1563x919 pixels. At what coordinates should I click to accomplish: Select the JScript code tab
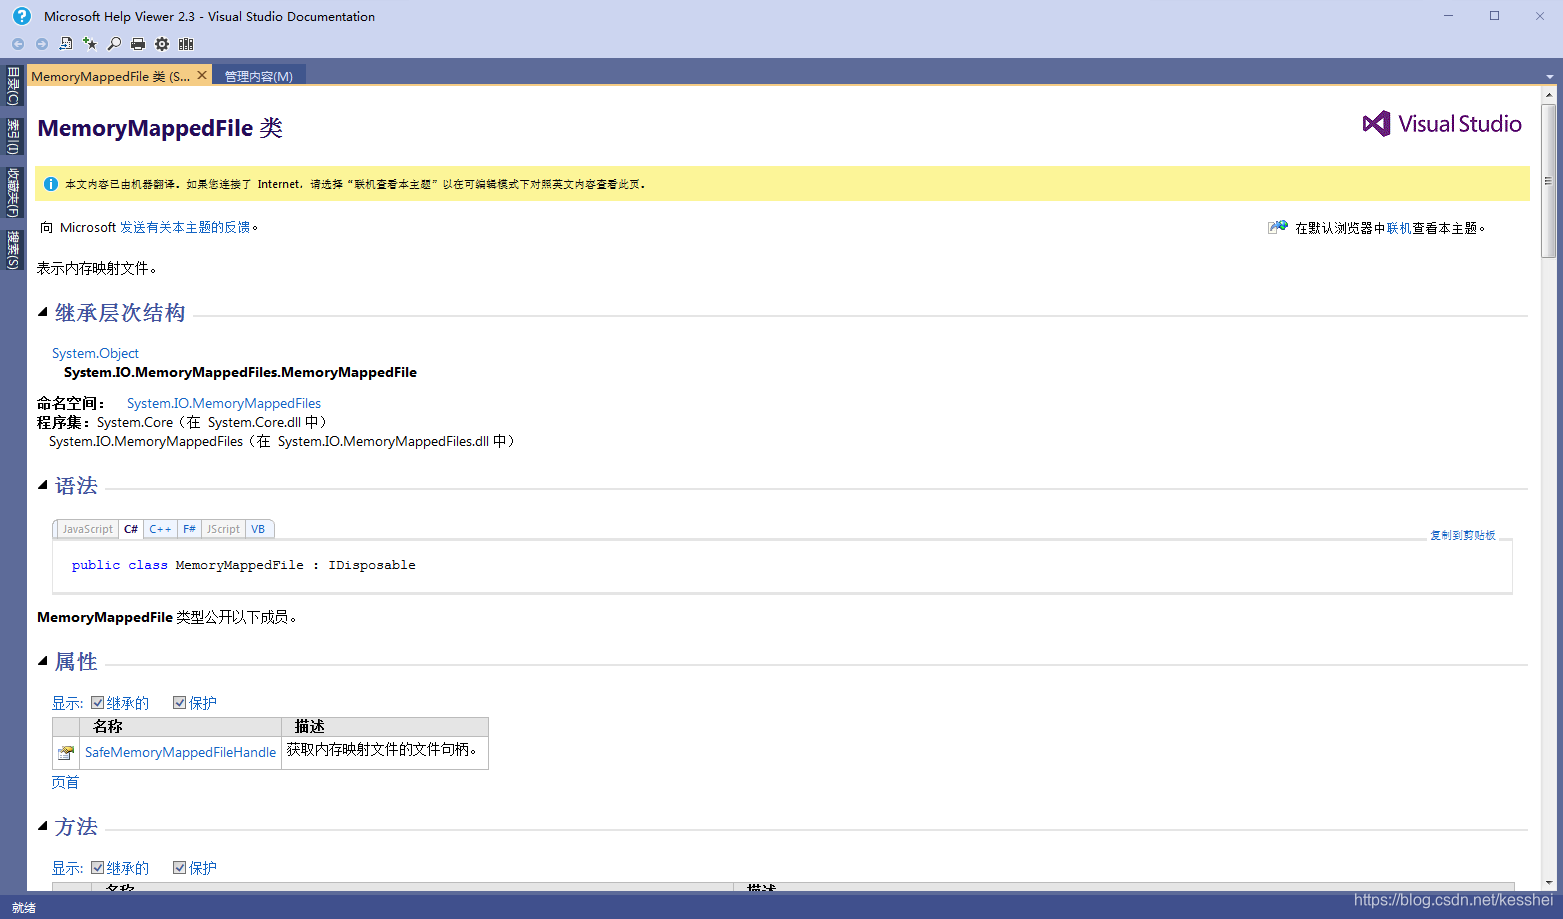click(x=223, y=529)
